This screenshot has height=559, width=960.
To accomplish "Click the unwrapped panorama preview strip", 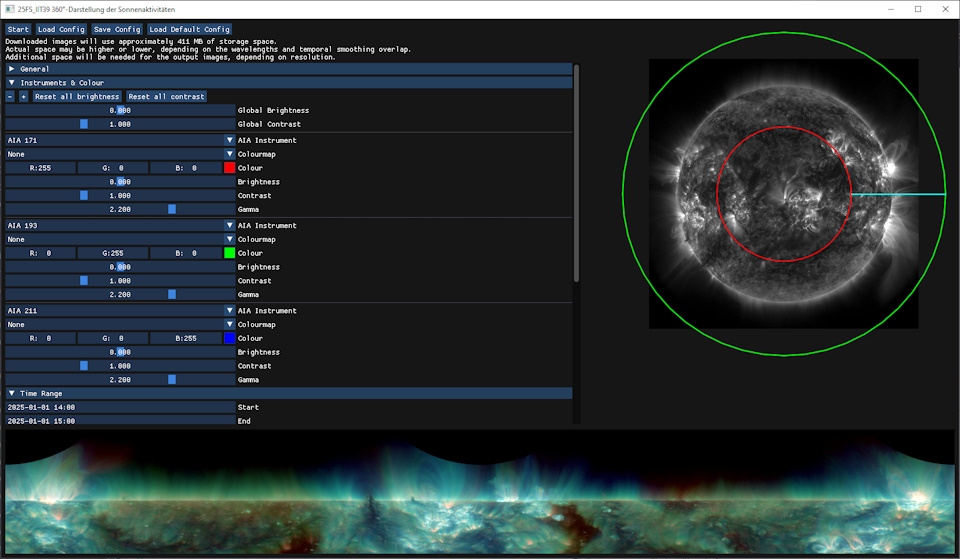I will point(479,492).
